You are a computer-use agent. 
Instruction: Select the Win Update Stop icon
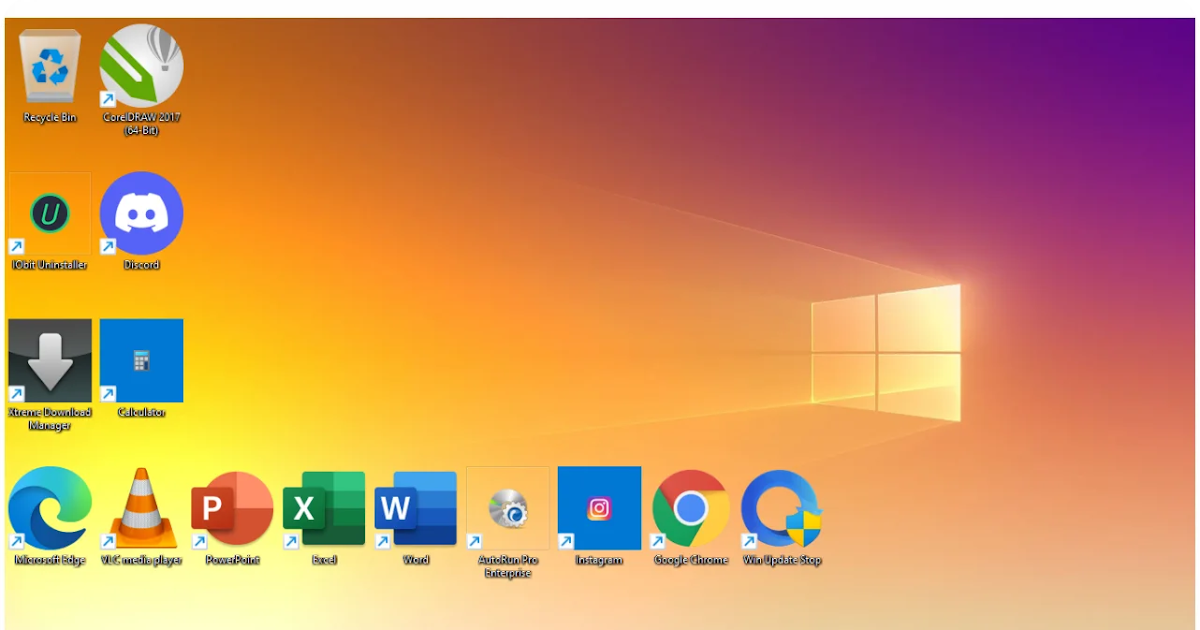pyautogui.click(x=782, y=508)
